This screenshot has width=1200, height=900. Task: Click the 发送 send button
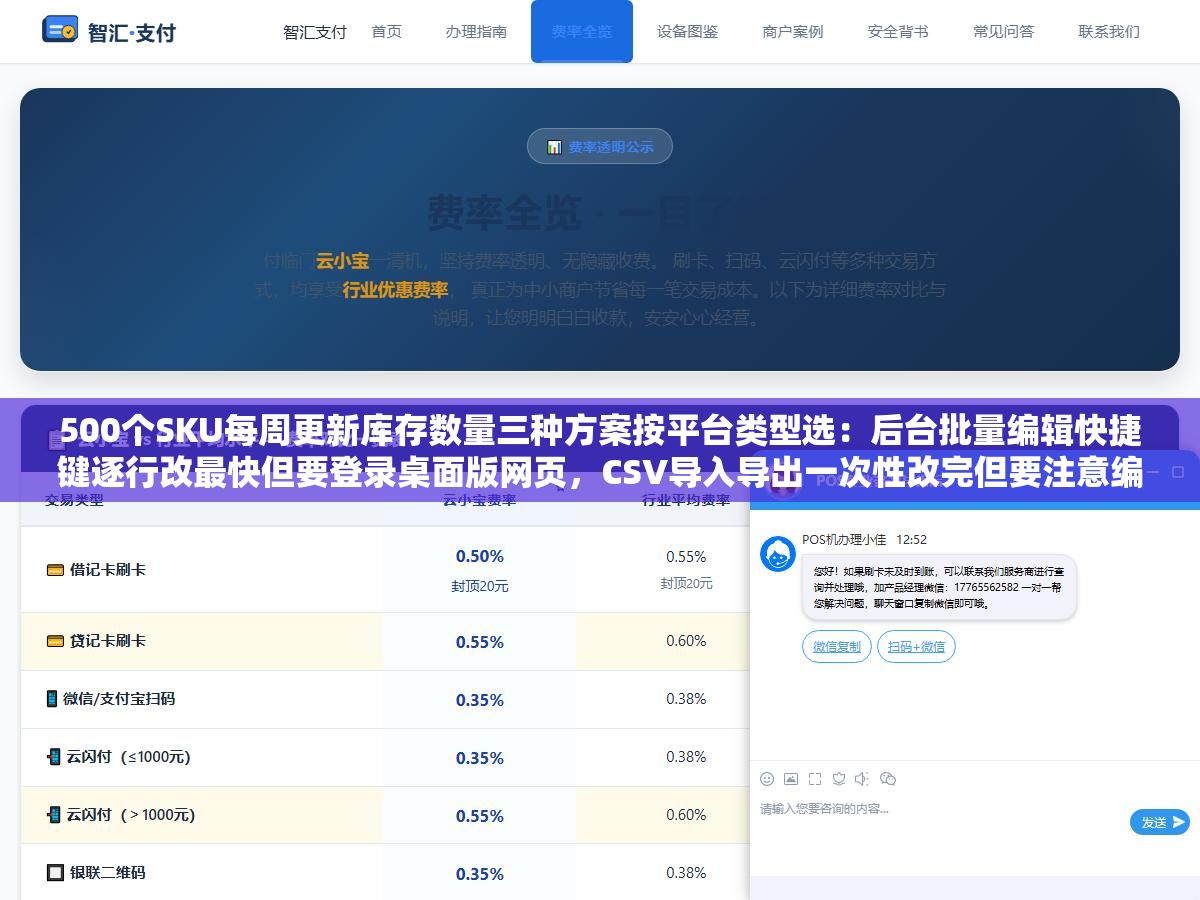click(x=1160, y=822)
